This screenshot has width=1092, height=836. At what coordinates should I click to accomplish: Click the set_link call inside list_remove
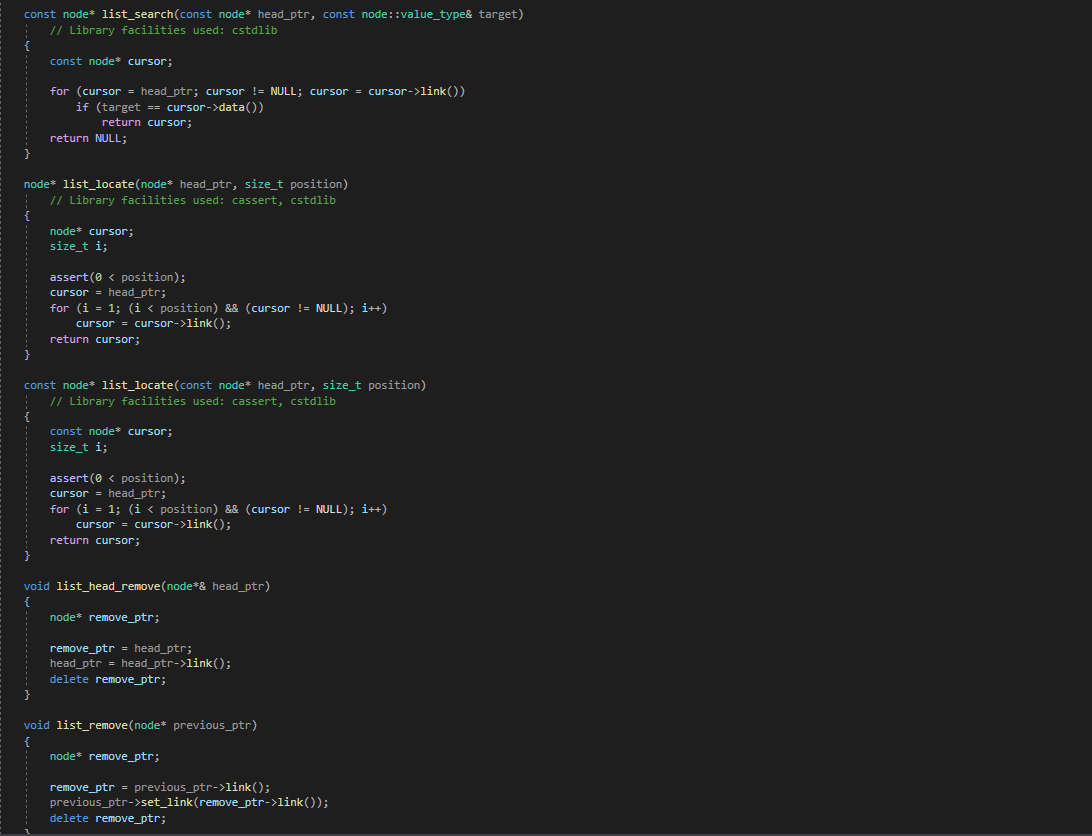(169, 802)
